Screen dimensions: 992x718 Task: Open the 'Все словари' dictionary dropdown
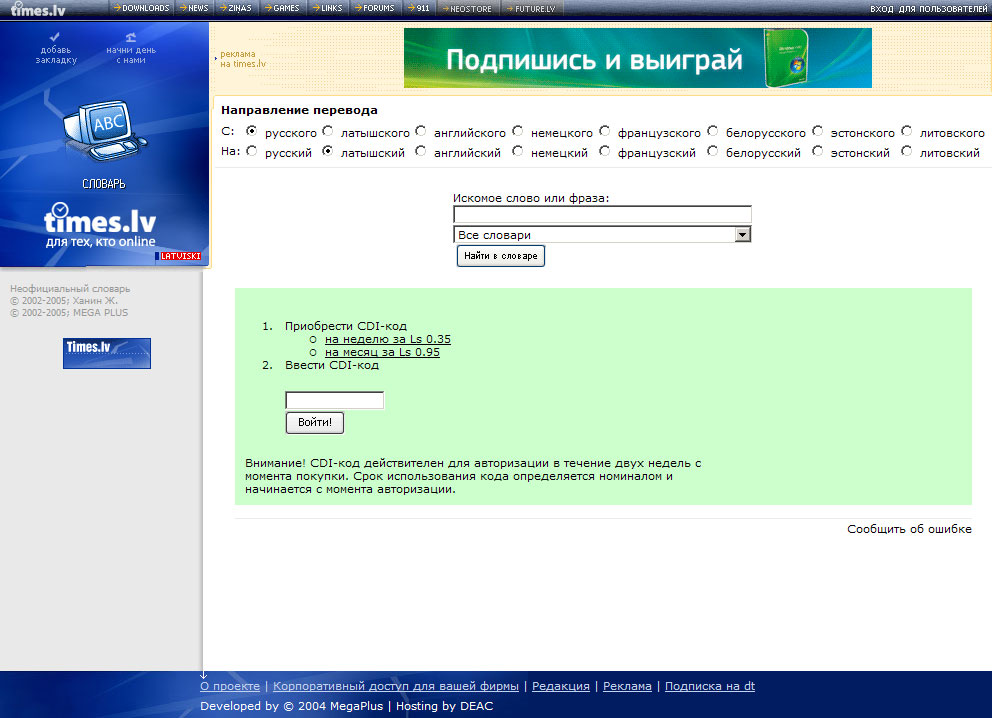tap(602, 235)
